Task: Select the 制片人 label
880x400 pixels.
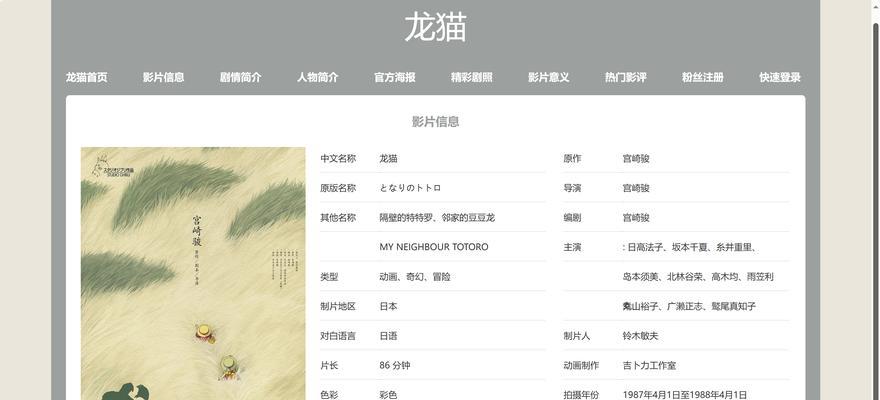Action: 577,336
